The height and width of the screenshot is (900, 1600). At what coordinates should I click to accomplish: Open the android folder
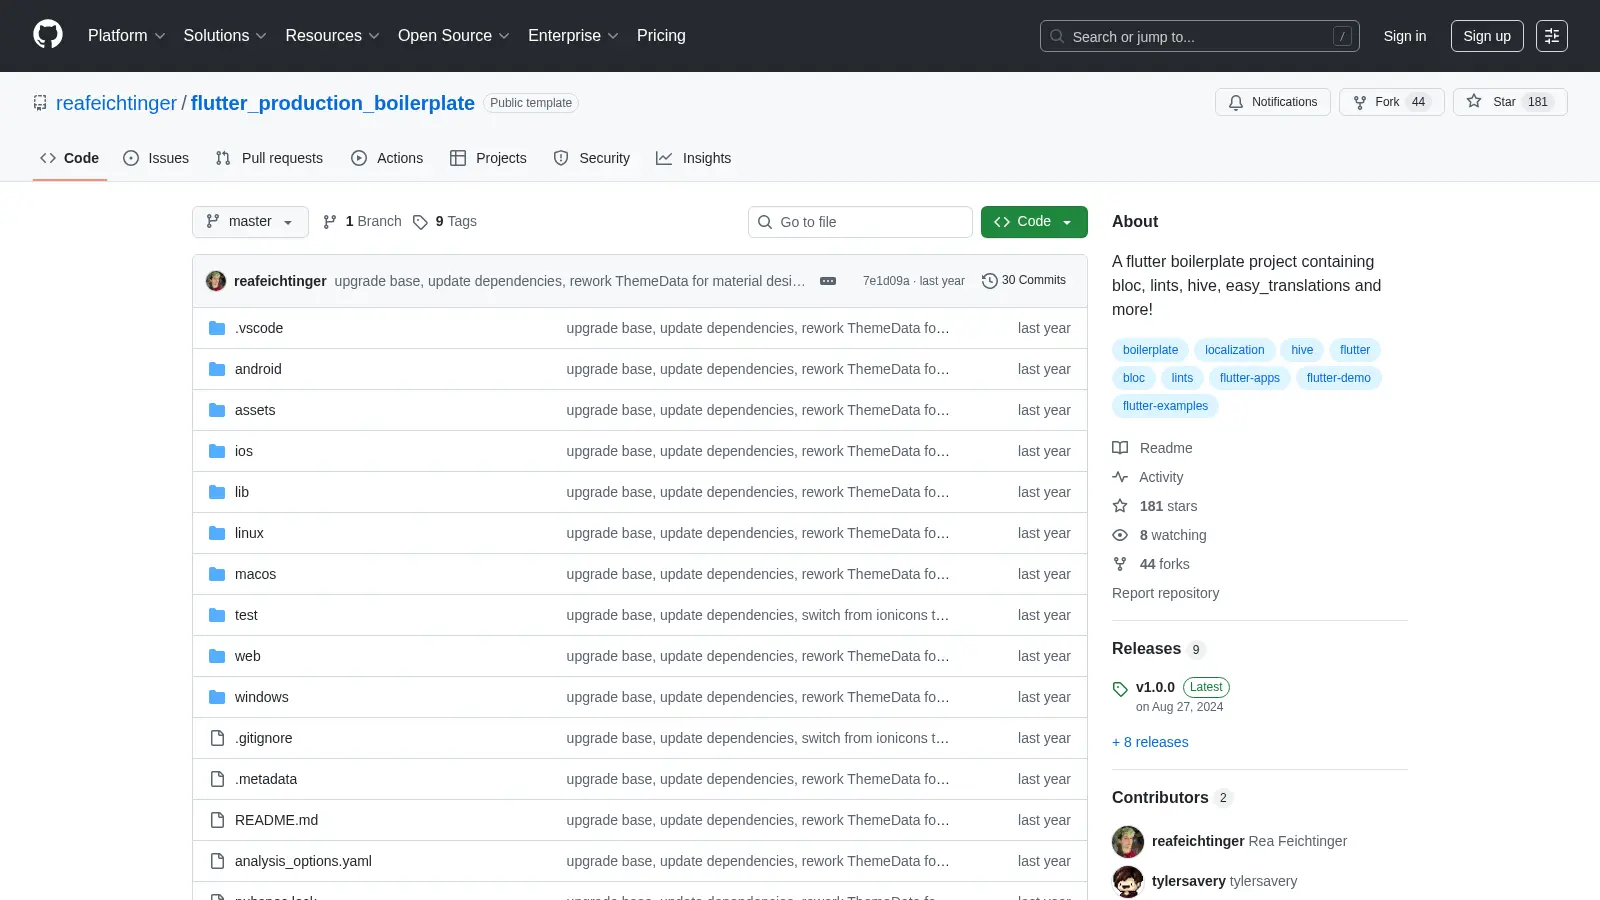pyautogui.click(x=258, y=369)
